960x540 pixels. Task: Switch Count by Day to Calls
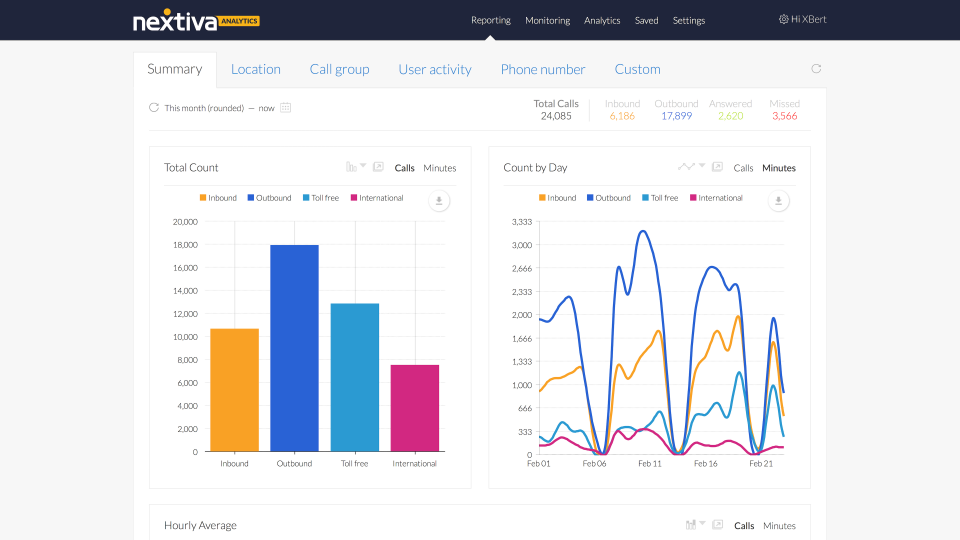743,168
